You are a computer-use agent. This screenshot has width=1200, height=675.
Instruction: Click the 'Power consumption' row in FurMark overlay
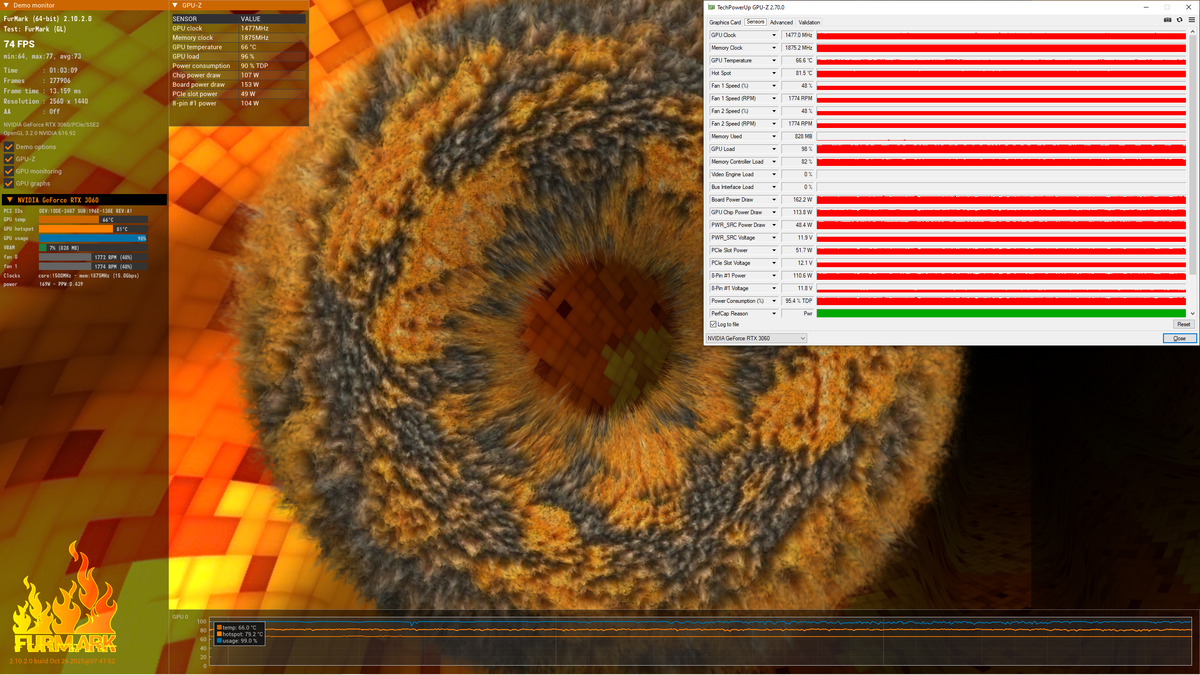(238, 66)
